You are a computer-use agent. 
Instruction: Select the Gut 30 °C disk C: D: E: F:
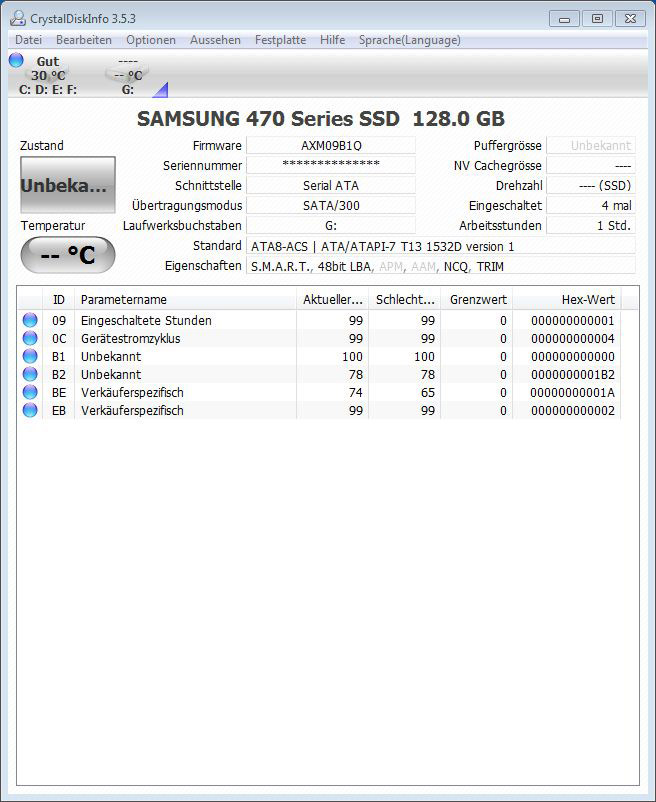(48, 75)
